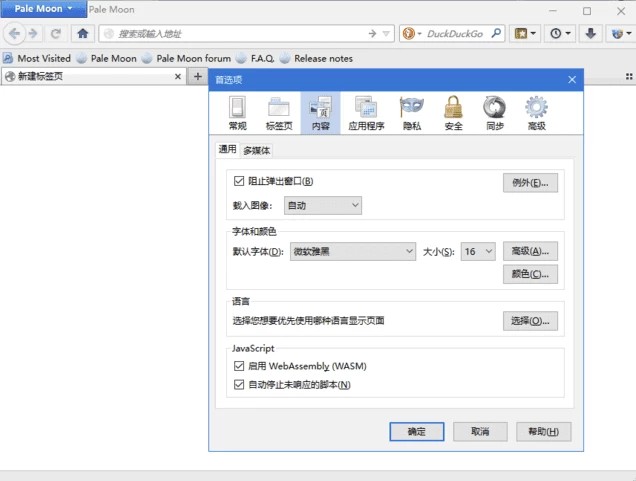
Task: Open the 隐私 (Privacy) mask icon pane
Action: coord(411,113)
